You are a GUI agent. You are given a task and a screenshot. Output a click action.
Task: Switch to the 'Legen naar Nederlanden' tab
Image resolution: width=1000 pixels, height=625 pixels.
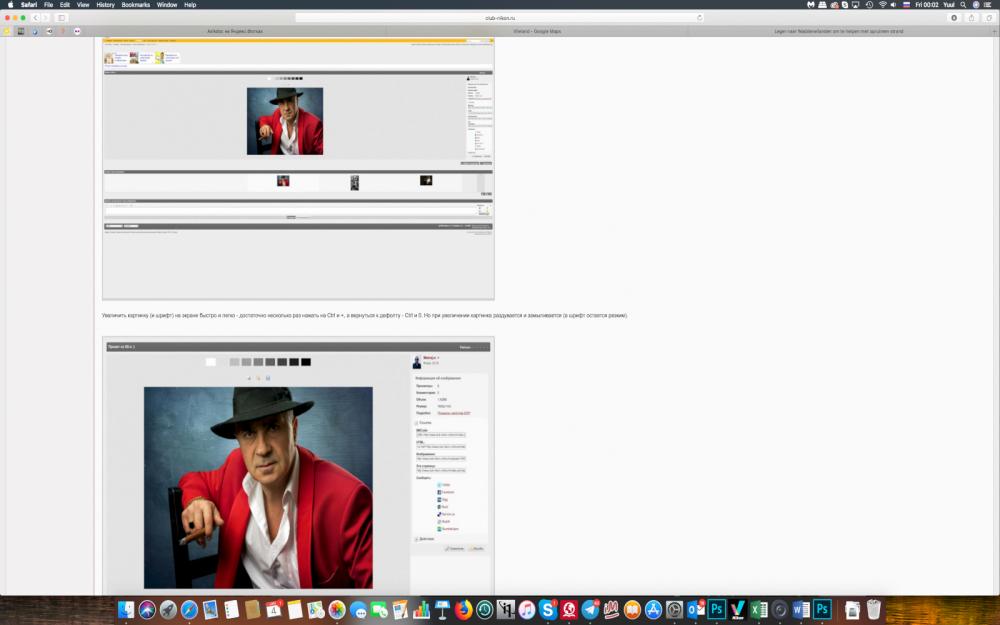pos(839,31)
